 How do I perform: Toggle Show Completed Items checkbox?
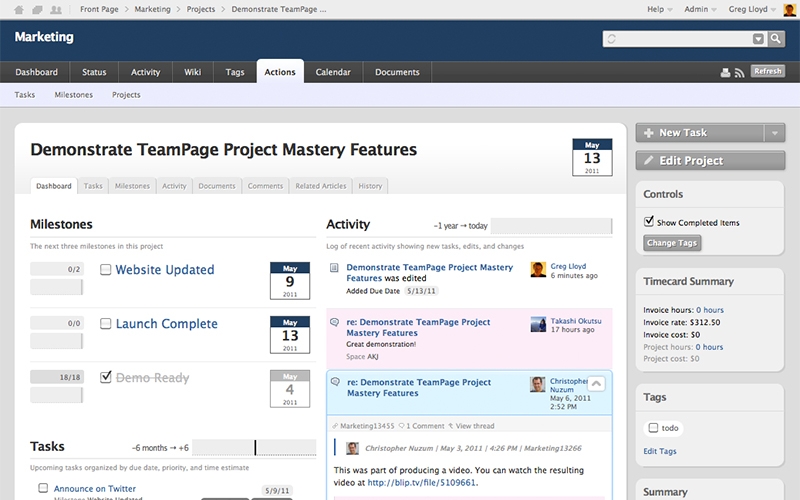[x=649, y=222]
